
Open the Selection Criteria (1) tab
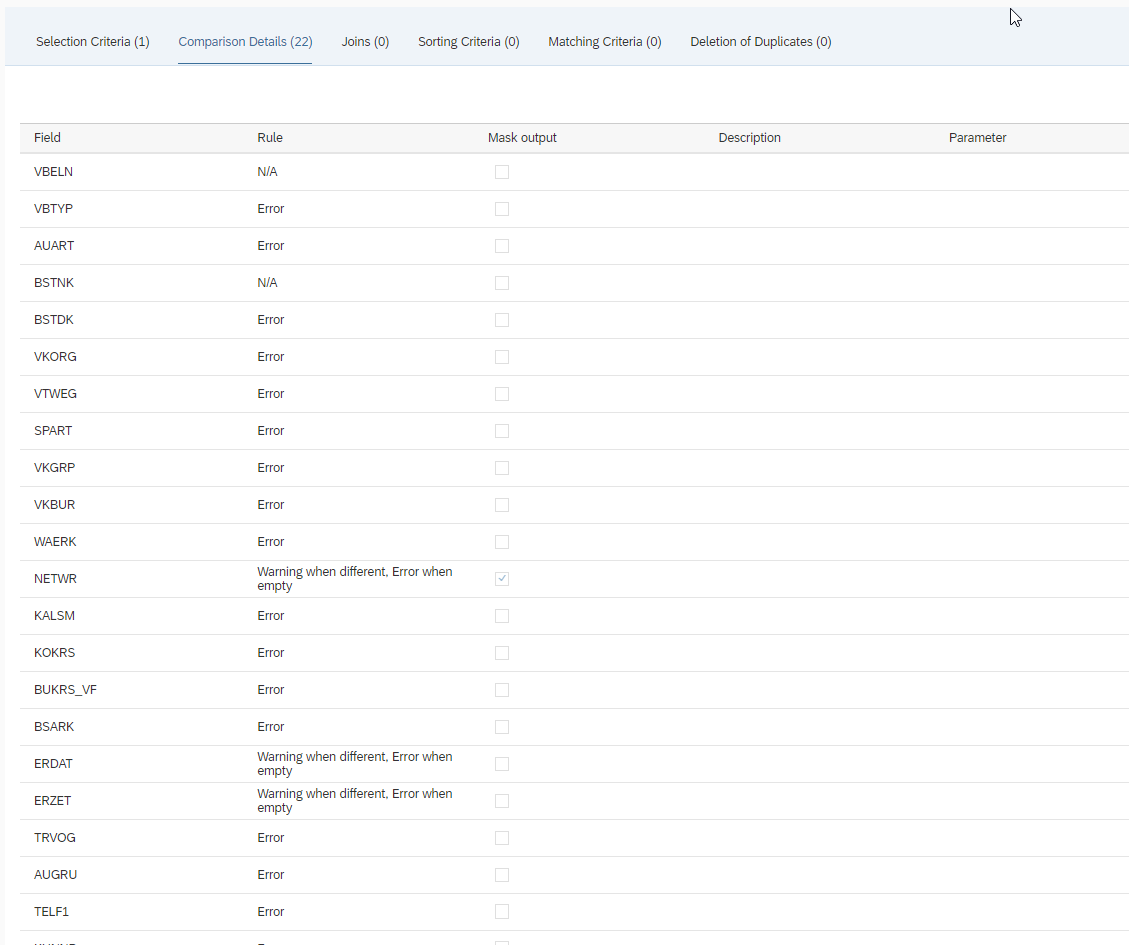[92, 42]
